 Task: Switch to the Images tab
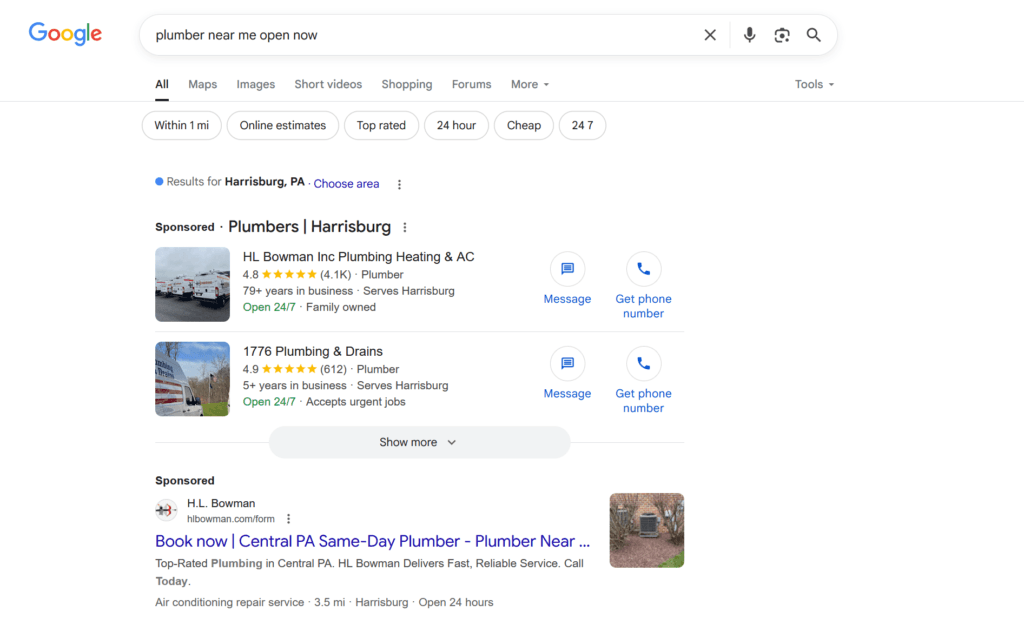pos(255,84)
